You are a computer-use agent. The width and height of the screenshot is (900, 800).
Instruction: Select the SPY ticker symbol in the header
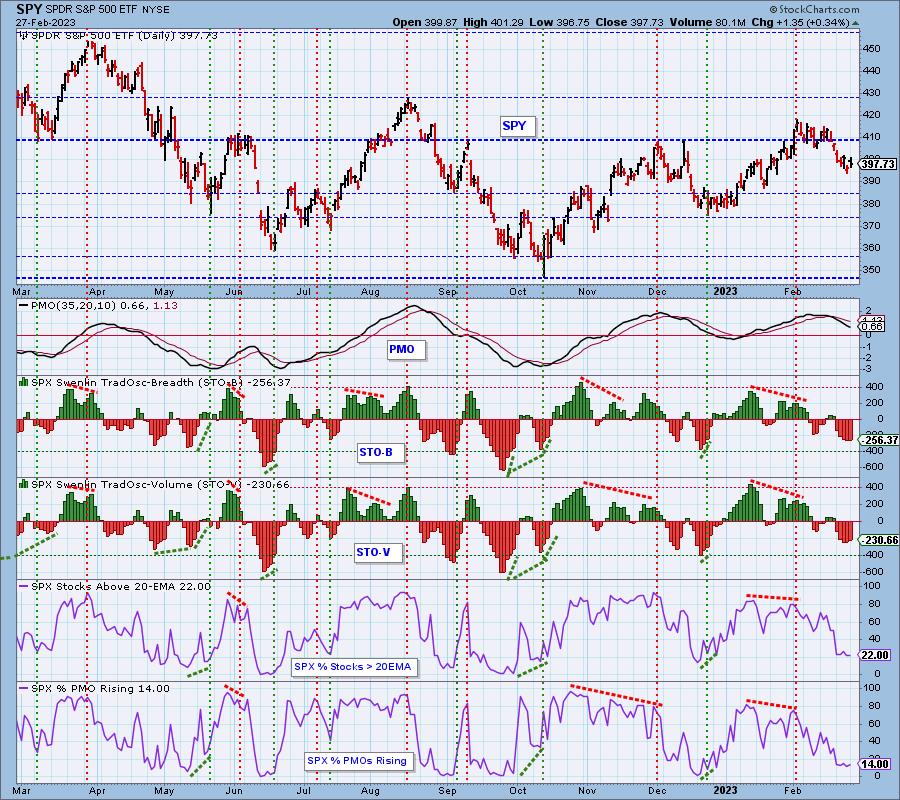click(28, 10)
